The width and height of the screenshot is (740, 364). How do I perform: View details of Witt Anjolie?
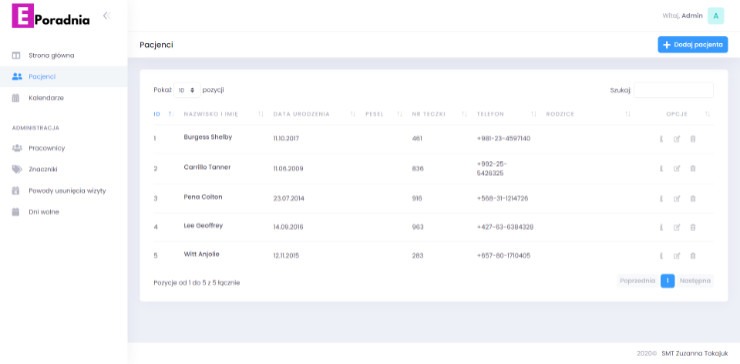661,256
